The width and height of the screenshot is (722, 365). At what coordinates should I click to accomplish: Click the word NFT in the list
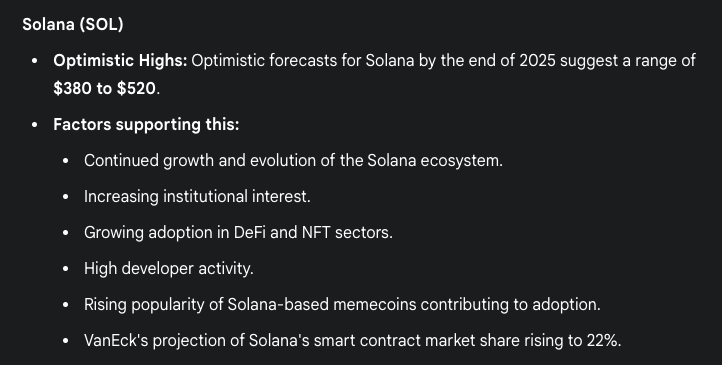(x=316, y=232)
